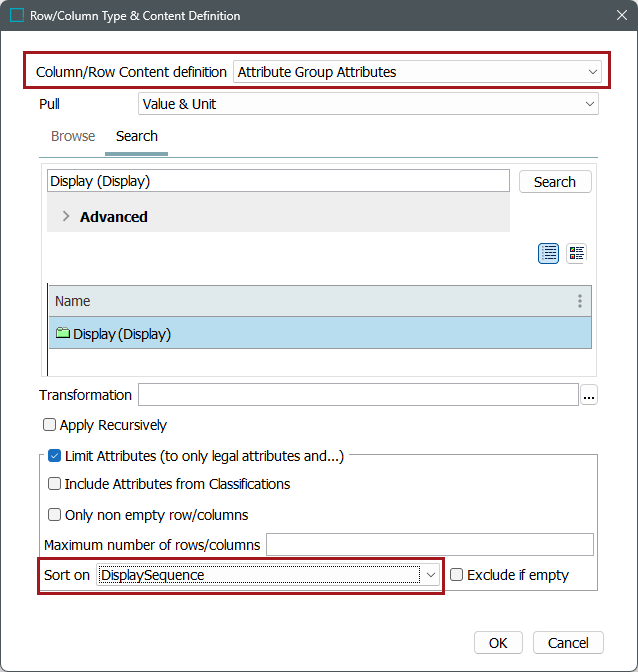638x672 pixels.
Task: Click the Display folder icon in results
Action: (x=63, y=334)
